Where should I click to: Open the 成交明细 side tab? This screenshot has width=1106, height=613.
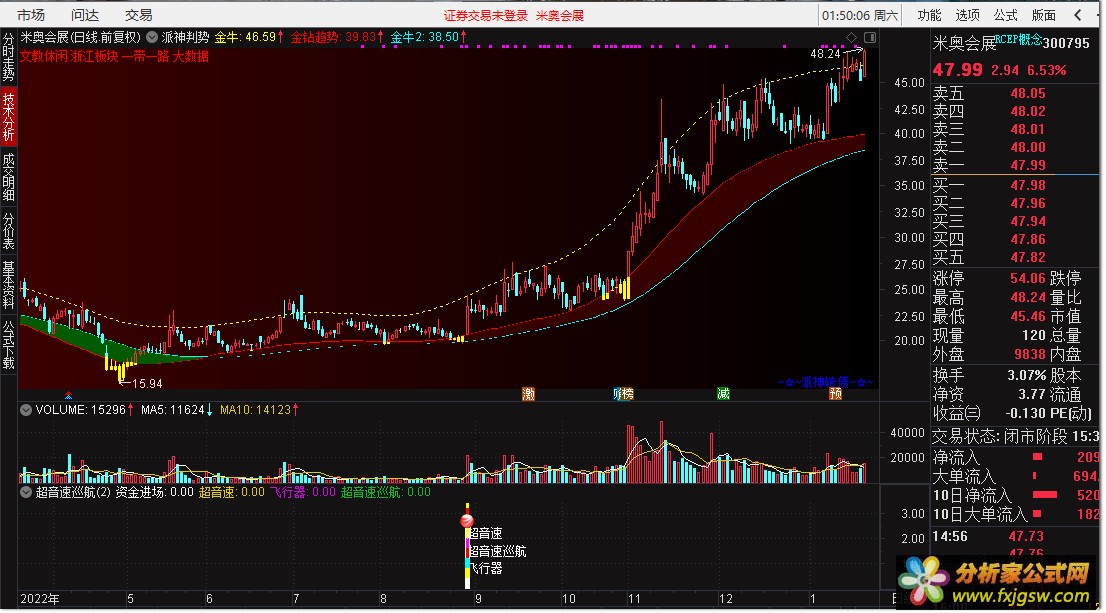click(8, 177)
